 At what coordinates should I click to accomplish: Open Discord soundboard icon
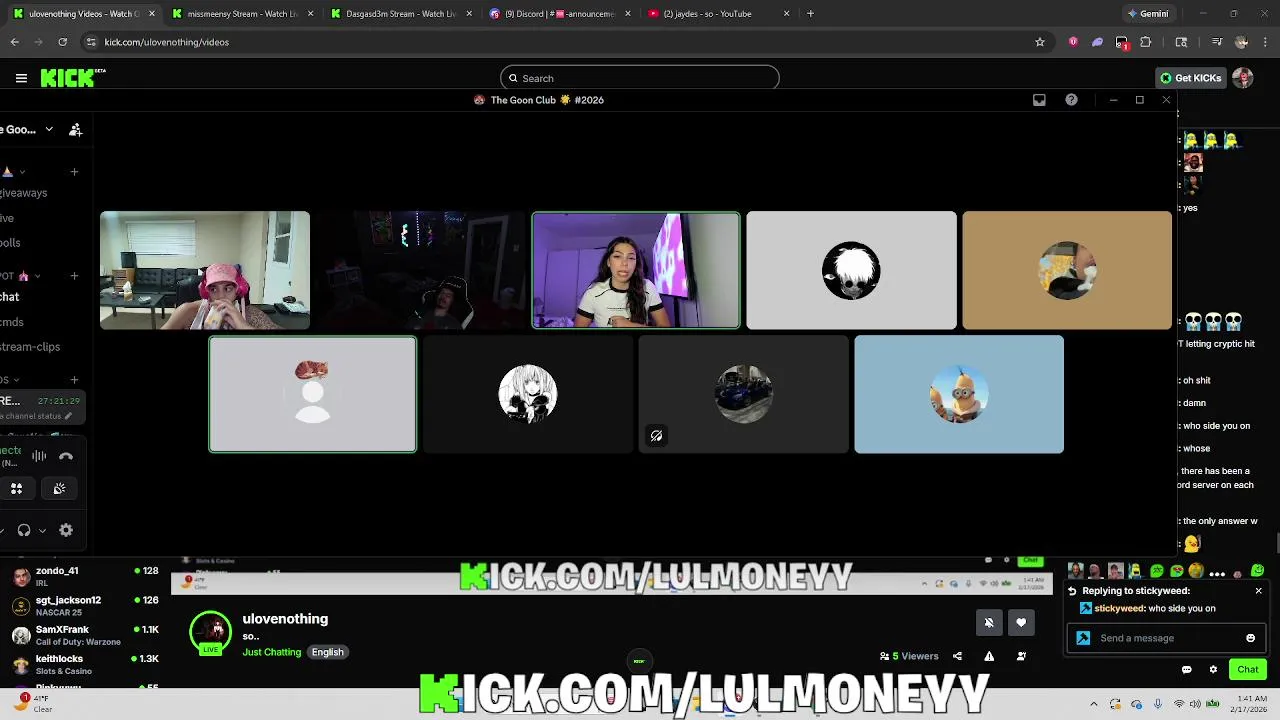pyautogui.click(x=59, y=489)
